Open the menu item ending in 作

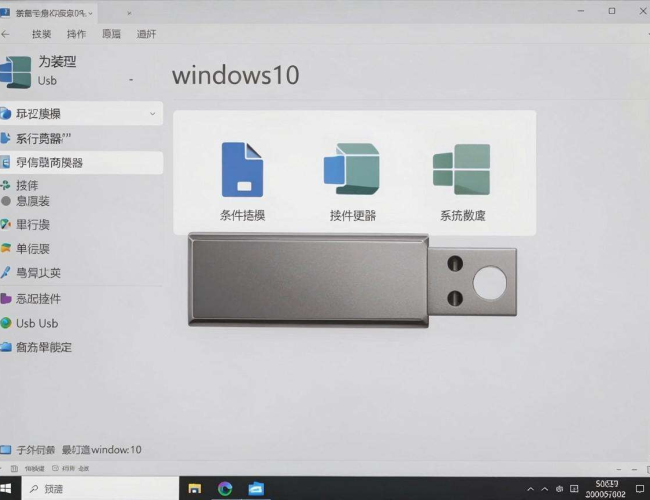pos(77,34)
